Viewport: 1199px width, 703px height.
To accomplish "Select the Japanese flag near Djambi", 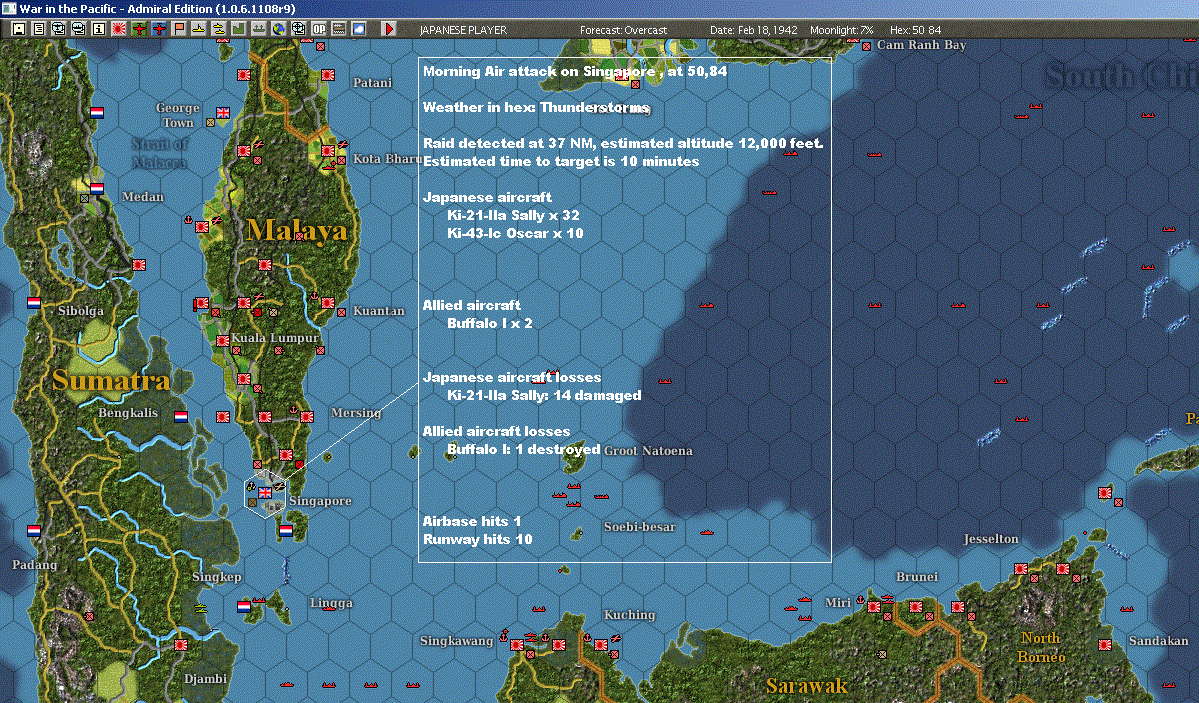I will pyautogui.click(x=180, y=645).
